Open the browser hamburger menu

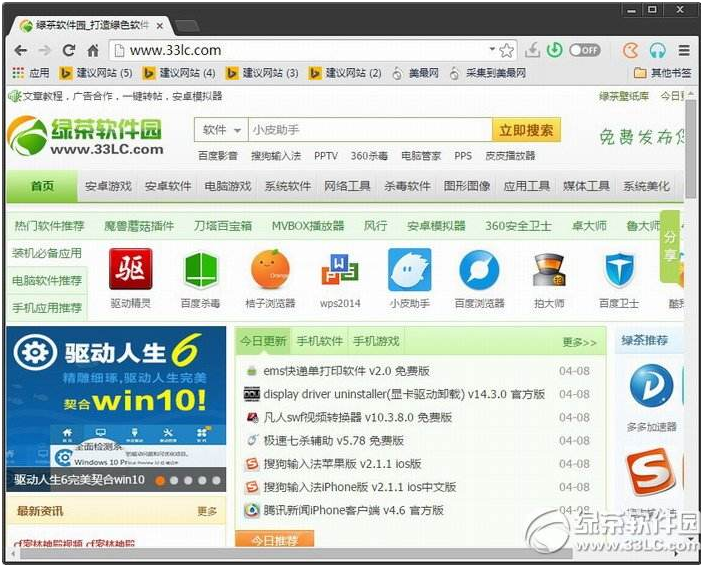click(684, 51)
